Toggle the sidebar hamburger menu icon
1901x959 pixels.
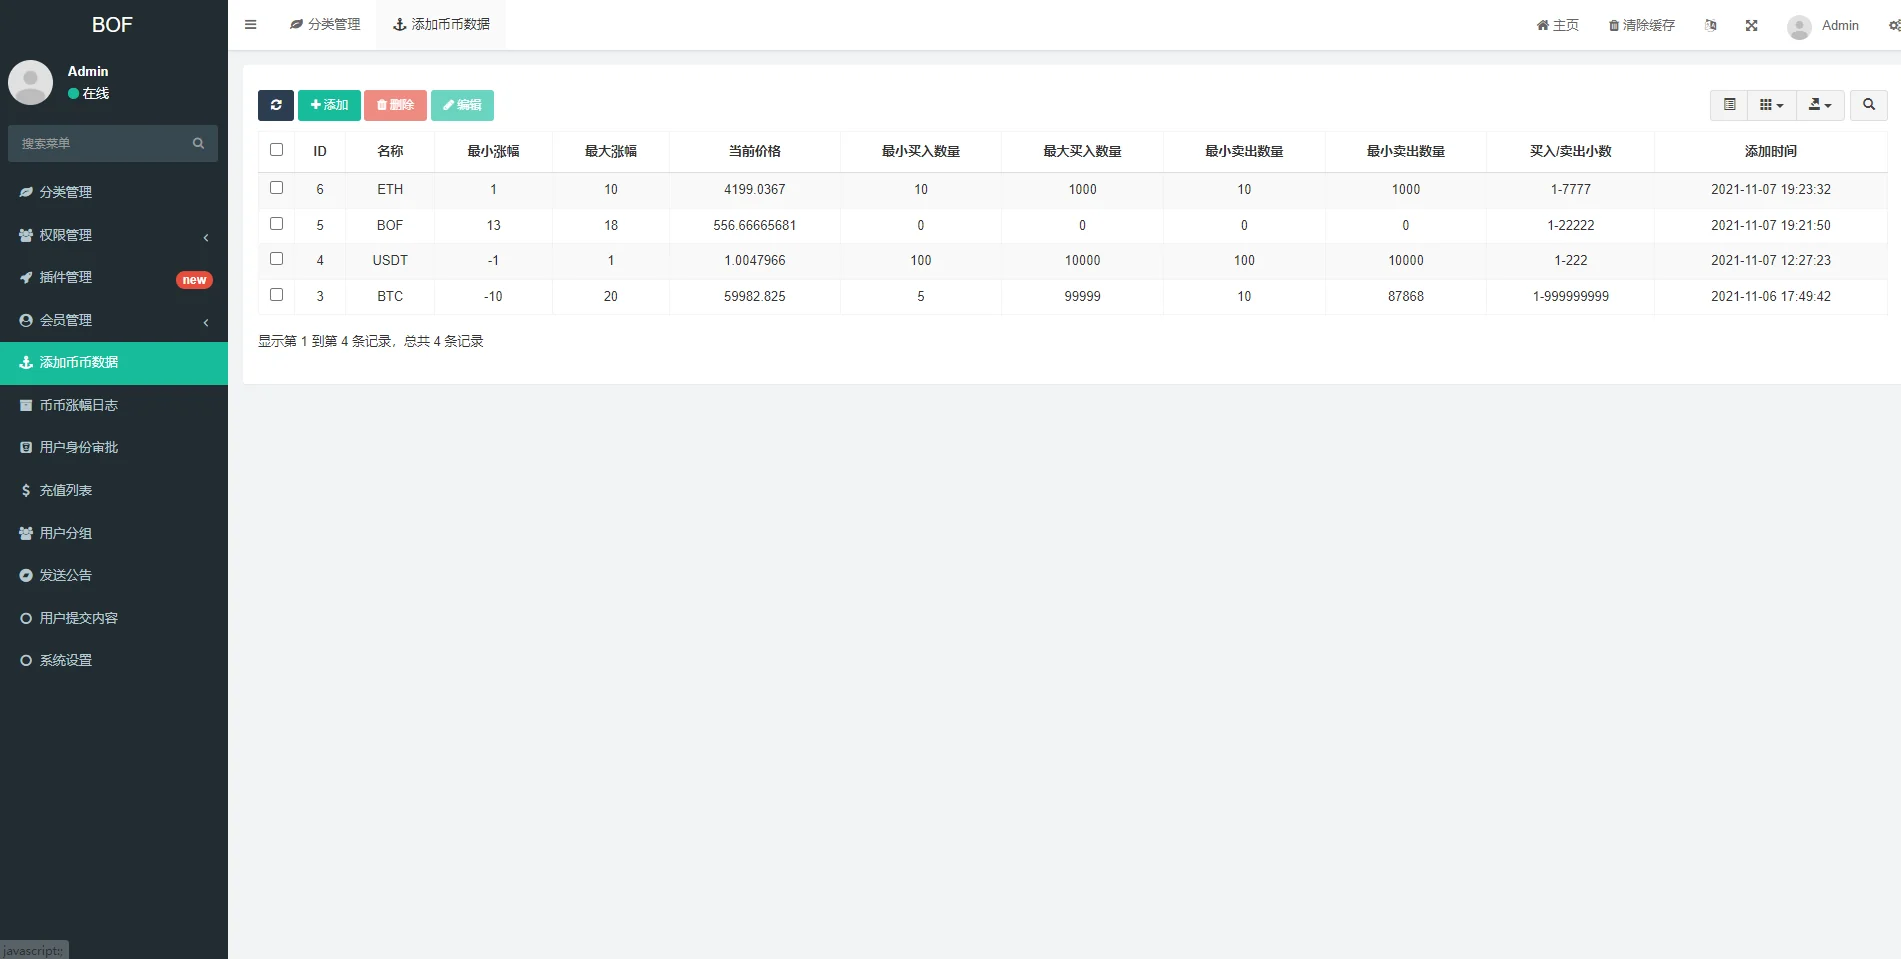click(251, 25)
